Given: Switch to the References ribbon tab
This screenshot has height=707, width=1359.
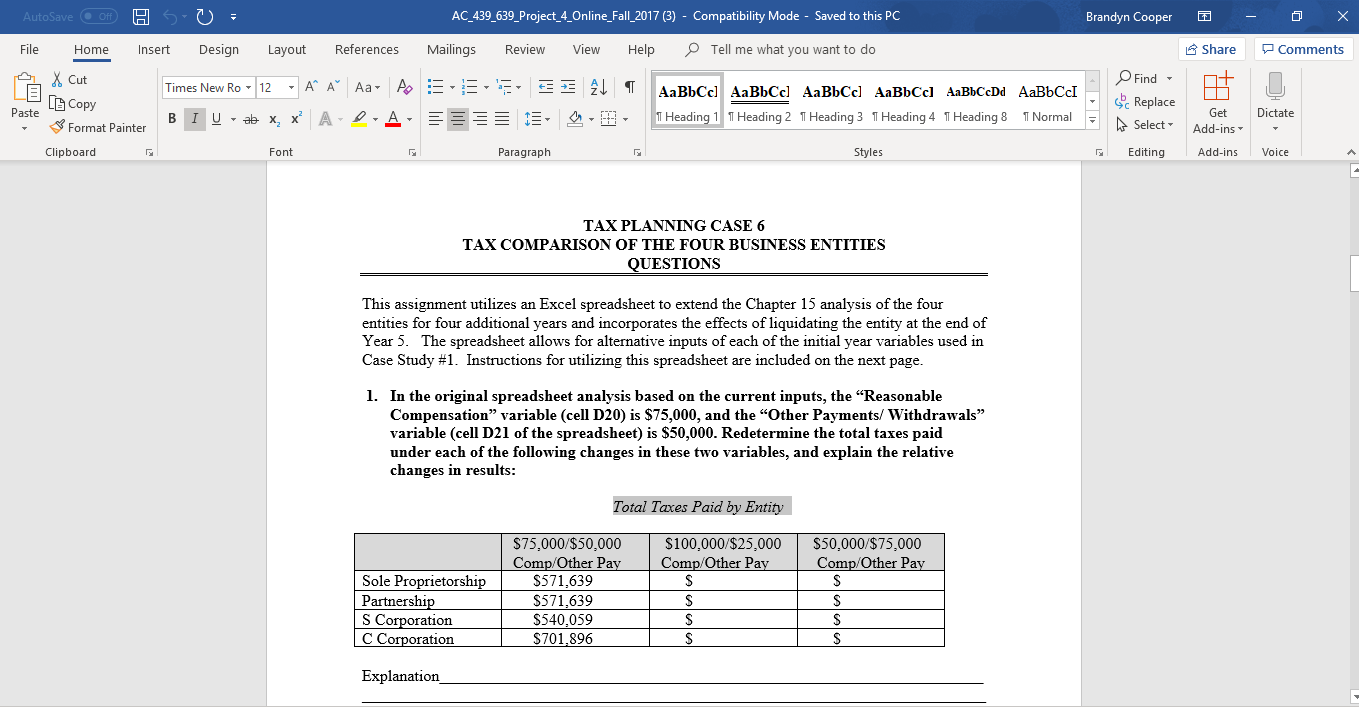Looking at the screenshot, I should pyautogui.click(x=366, y=49).
